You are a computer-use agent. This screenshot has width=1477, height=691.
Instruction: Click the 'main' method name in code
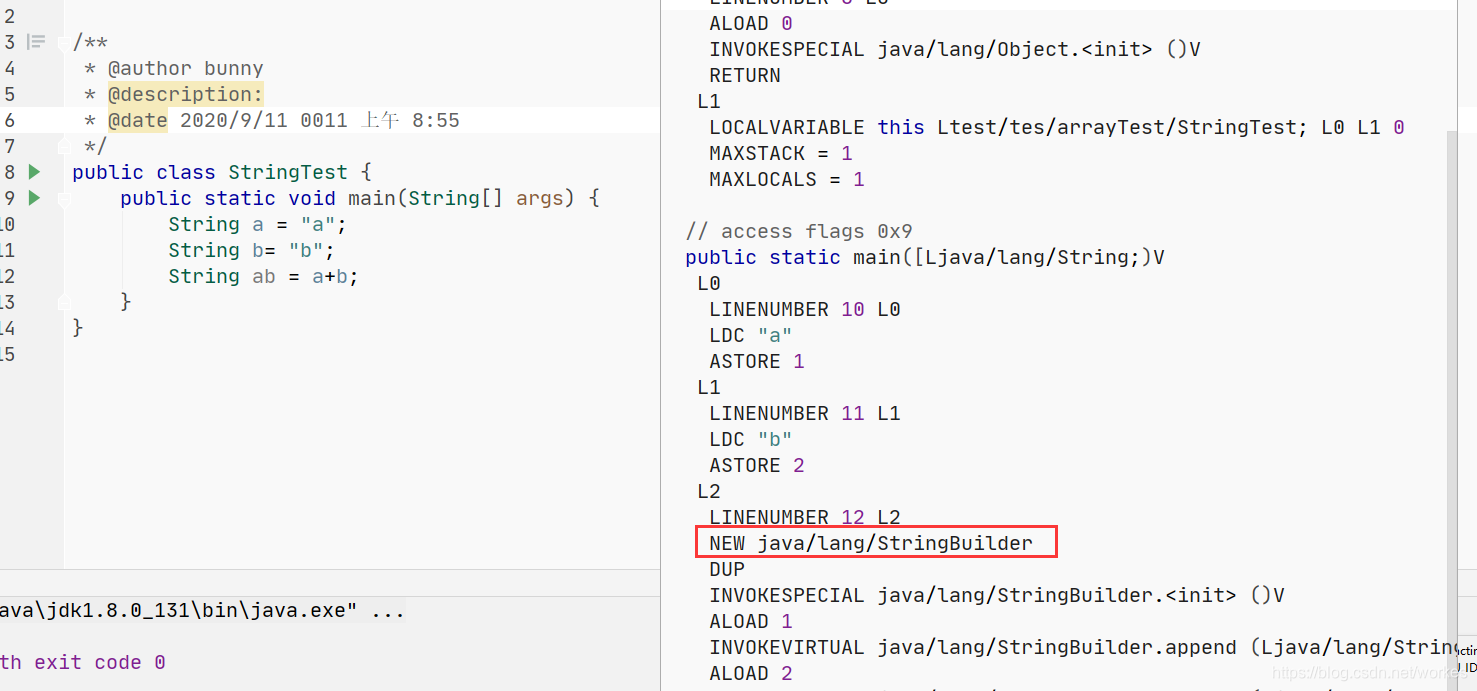pyautogui.click(x=372, y=198)
